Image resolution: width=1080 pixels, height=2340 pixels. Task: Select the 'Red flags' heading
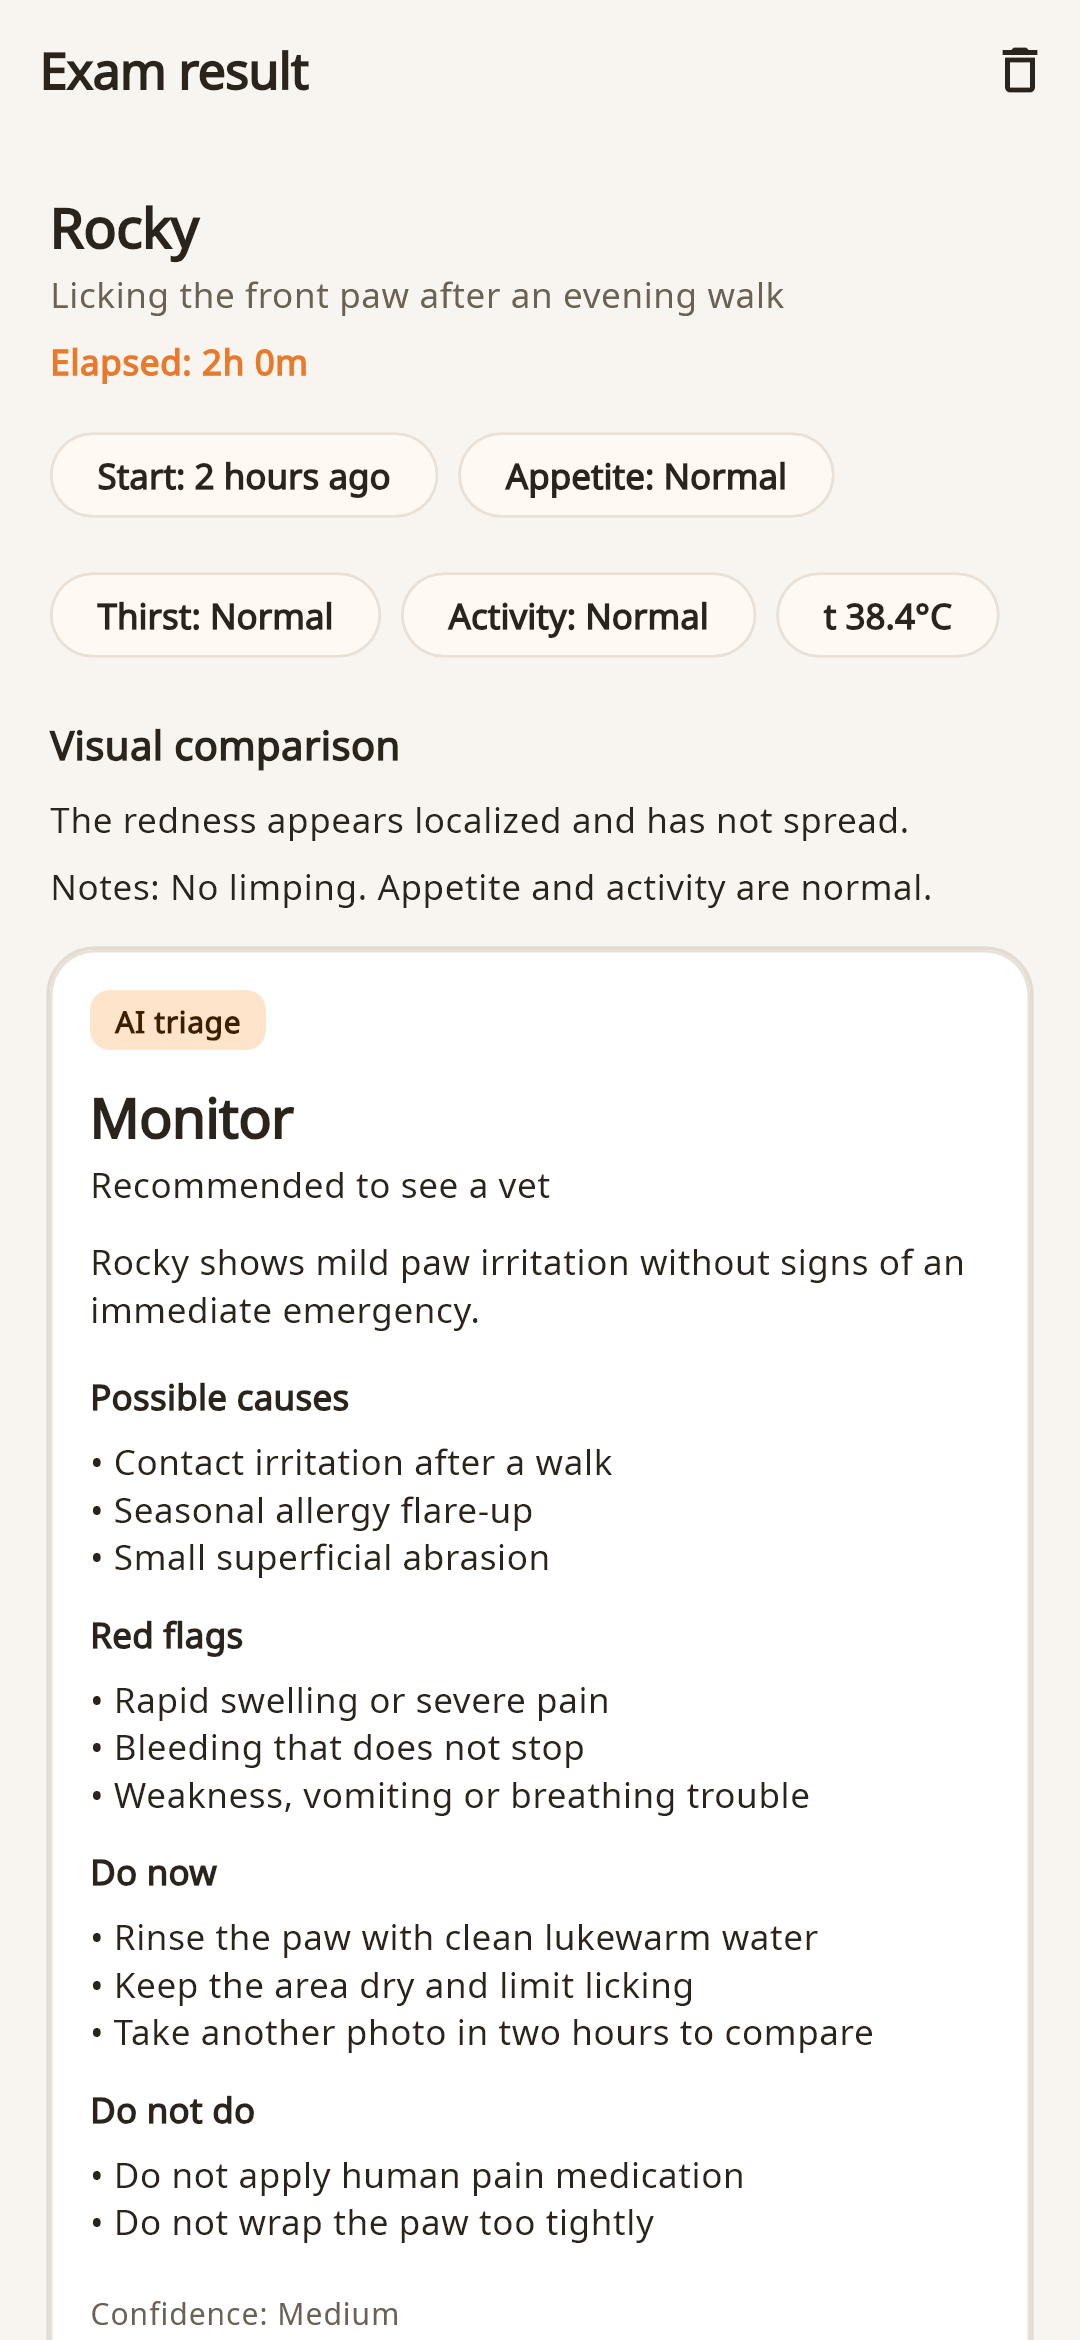coord(167,1636)
